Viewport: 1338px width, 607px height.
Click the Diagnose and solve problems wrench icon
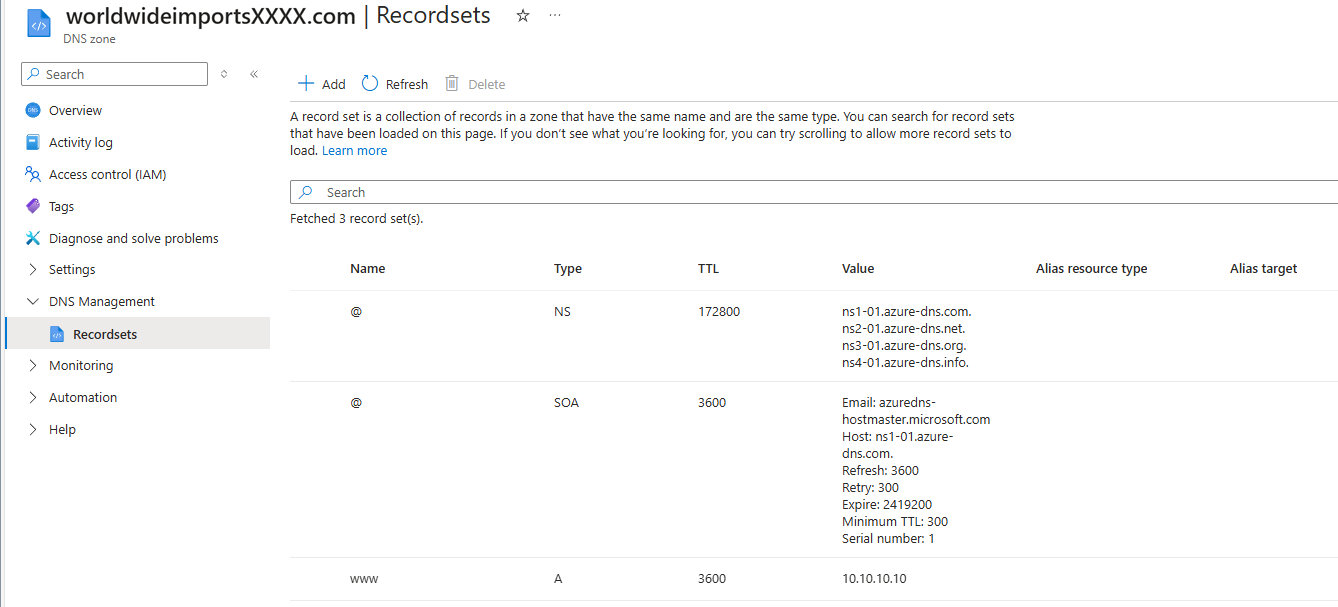33,238
